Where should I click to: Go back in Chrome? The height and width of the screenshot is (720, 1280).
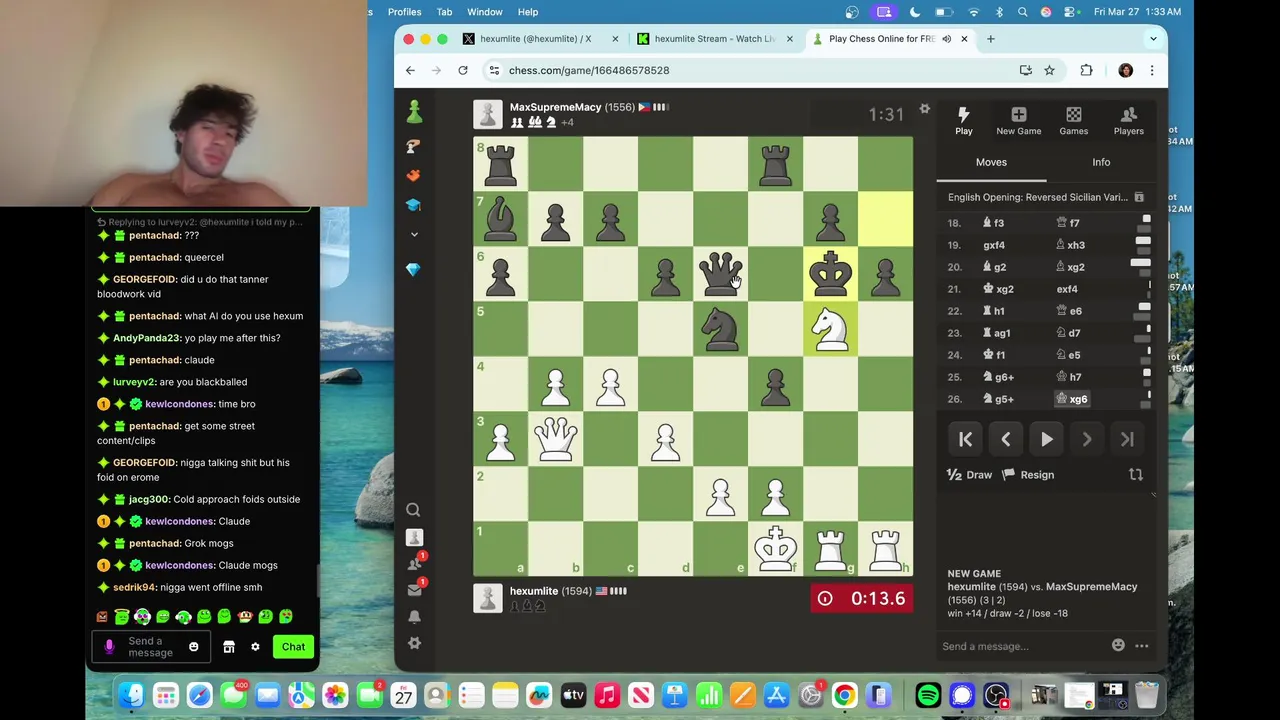coord(410,70)
